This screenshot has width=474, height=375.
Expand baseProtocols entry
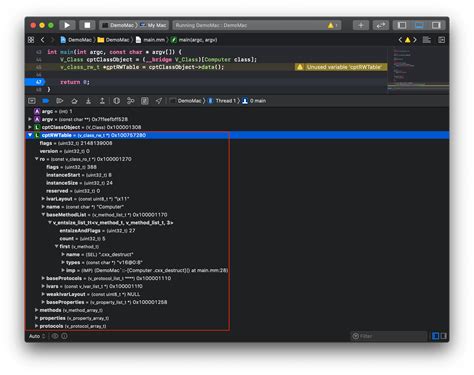click(43, 278)
